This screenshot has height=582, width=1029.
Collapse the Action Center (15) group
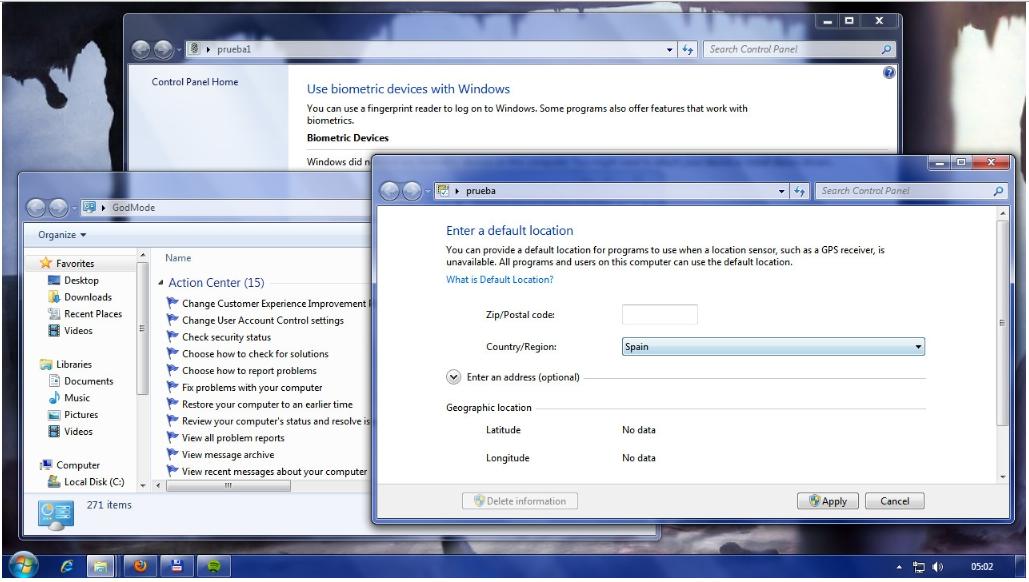(161, 283)
